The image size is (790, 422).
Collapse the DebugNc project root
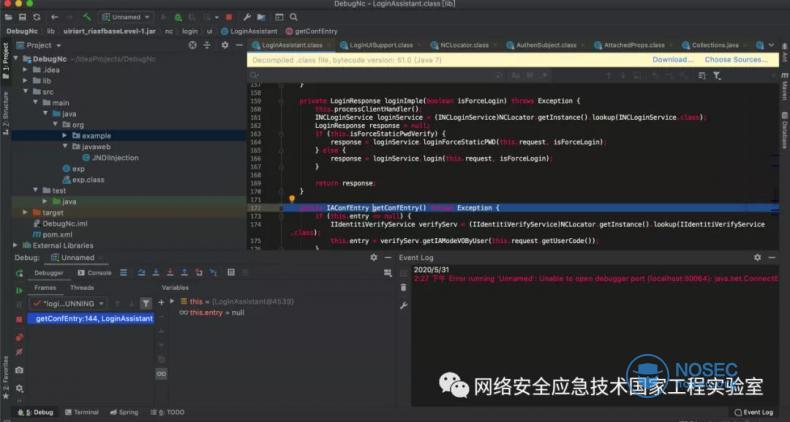click(x=15, y=59)
